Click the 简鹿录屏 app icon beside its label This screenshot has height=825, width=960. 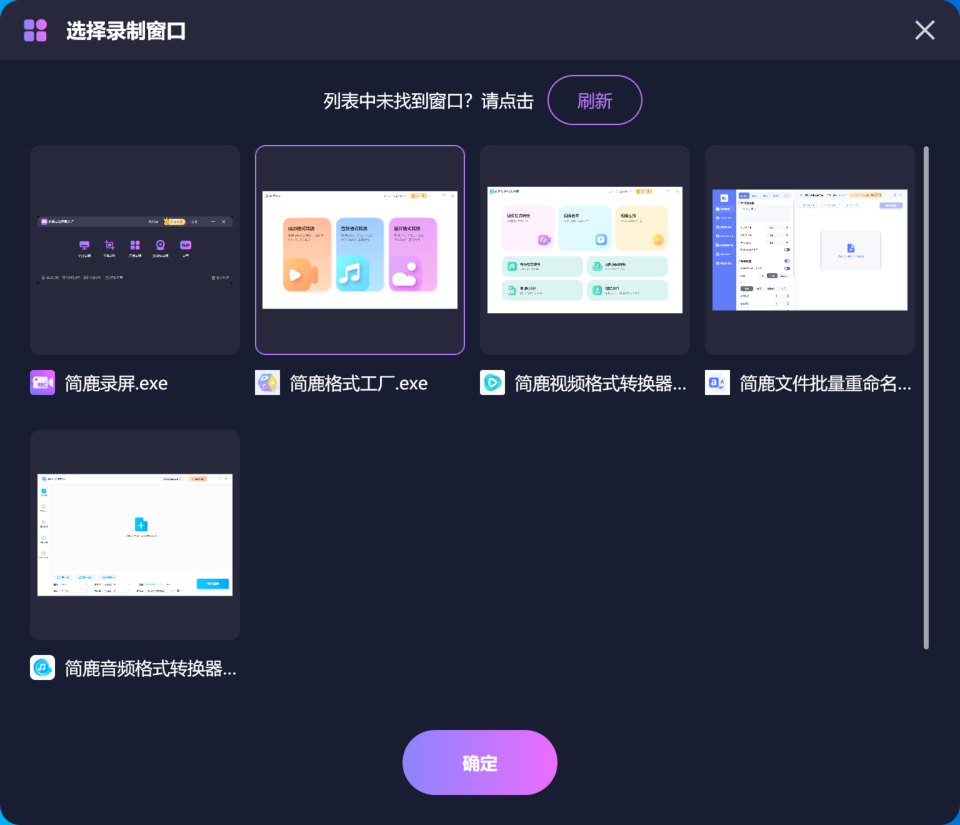[41, 382]
